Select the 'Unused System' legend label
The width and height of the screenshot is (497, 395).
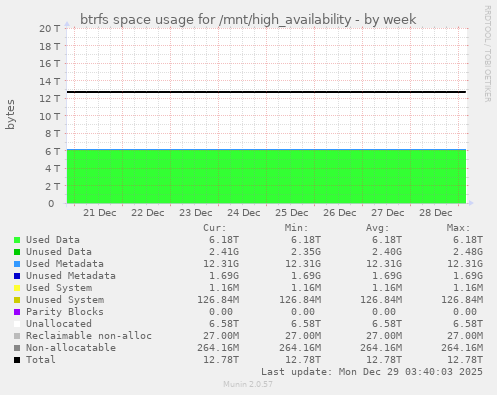click(x=65, y=300)
